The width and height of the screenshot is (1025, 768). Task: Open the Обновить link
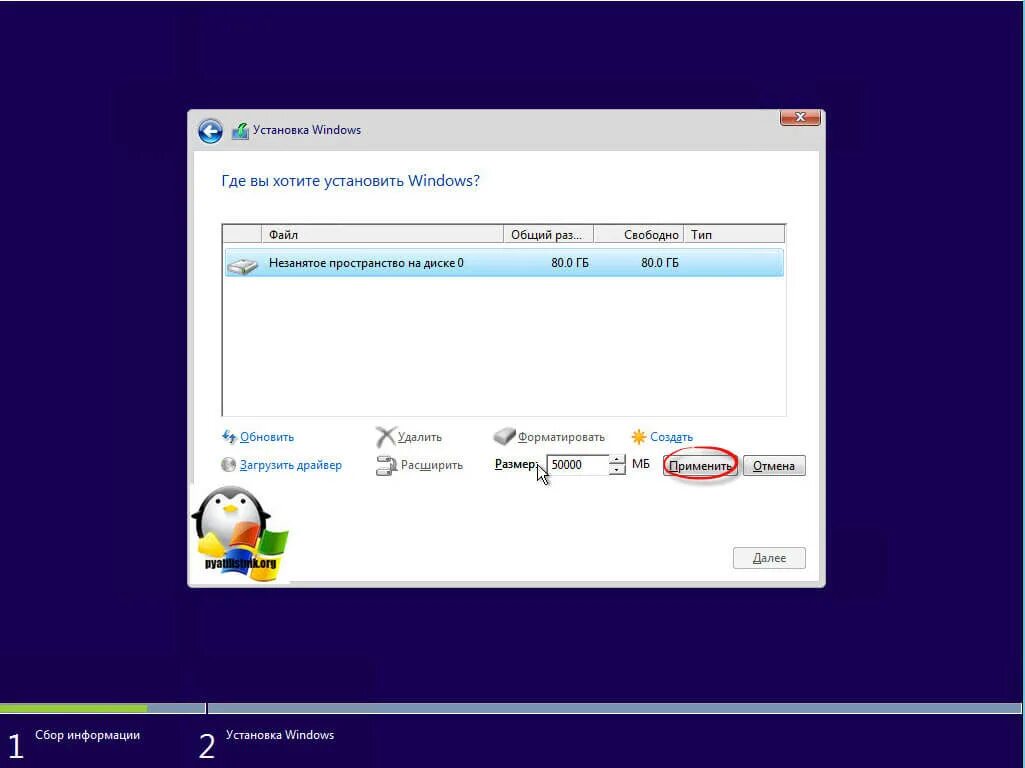coord(267,437)
